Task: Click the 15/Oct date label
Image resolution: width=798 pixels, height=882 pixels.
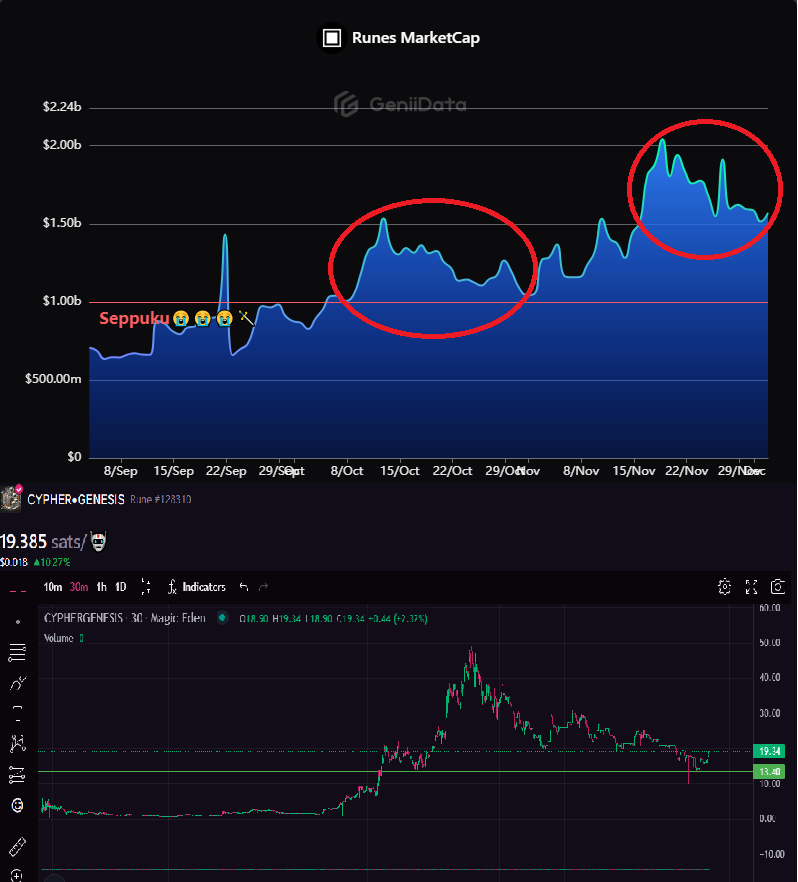Action: (x=400, y=471)
